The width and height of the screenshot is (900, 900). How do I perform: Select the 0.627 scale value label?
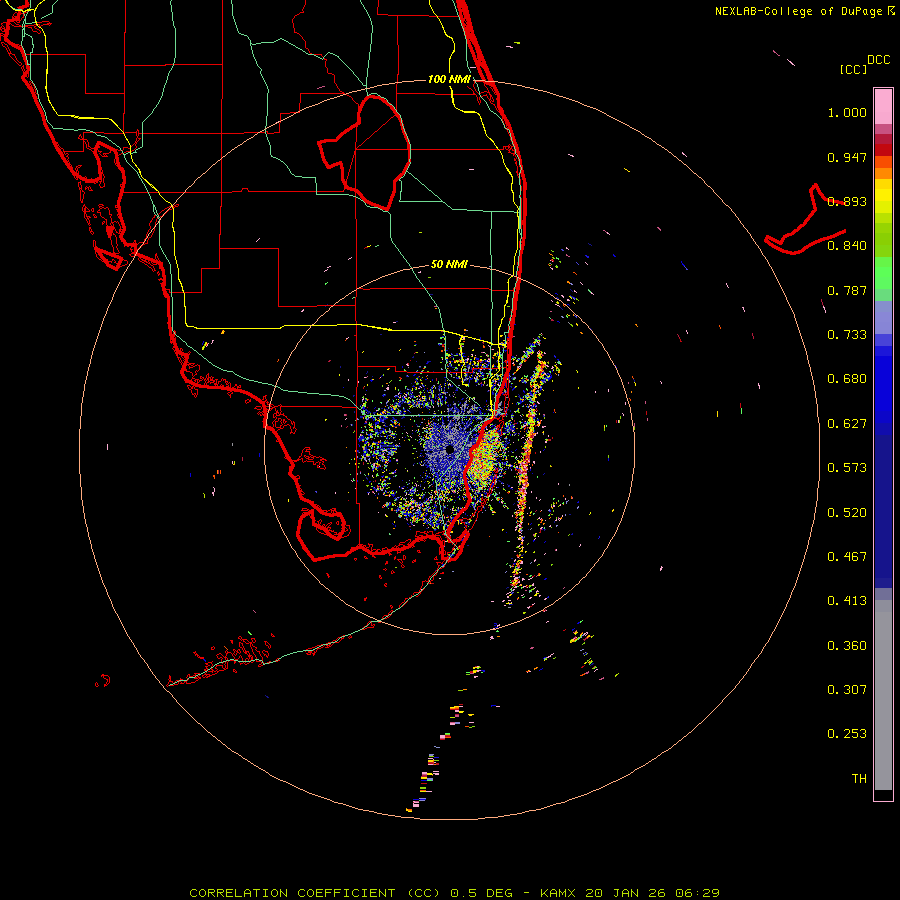pos(847,424)
